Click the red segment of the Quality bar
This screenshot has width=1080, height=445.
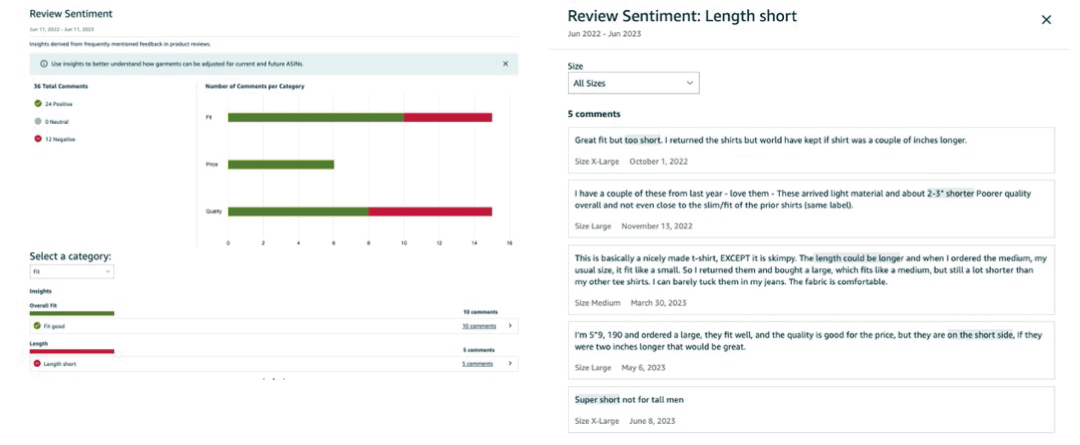pos(430,212)
